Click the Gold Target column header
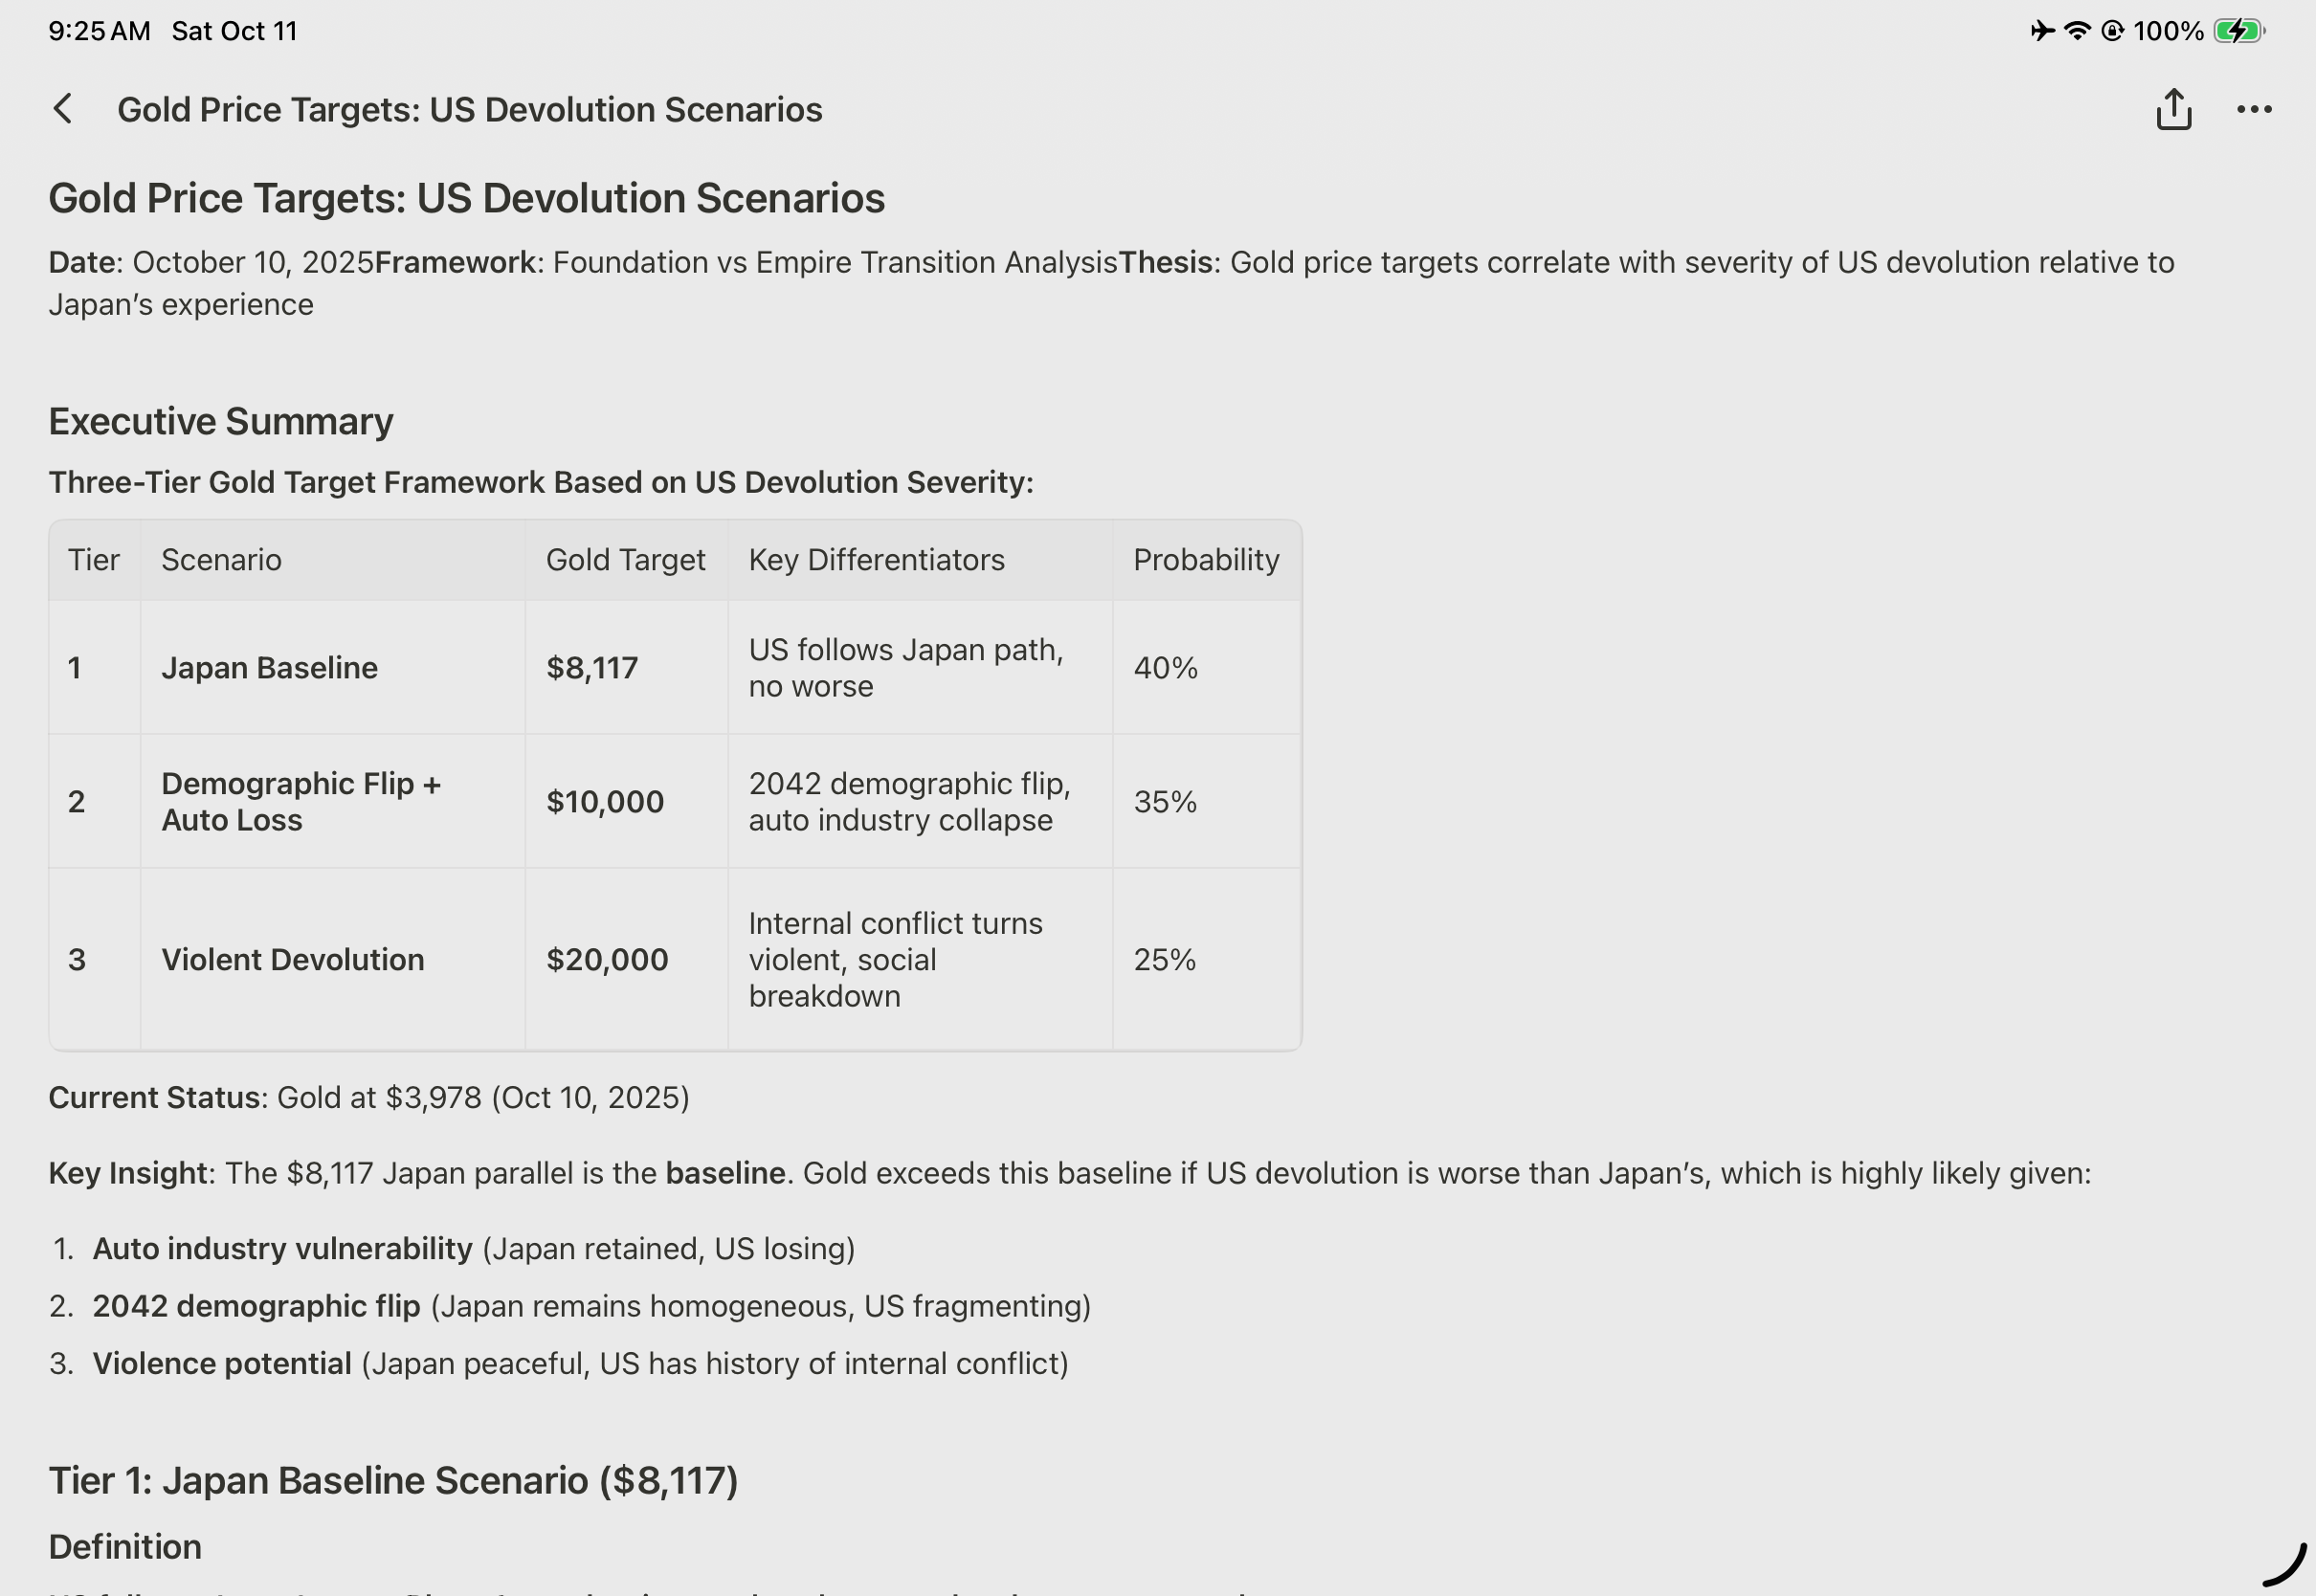The height and width of the screenshot is (1596, 2316). 625,560
